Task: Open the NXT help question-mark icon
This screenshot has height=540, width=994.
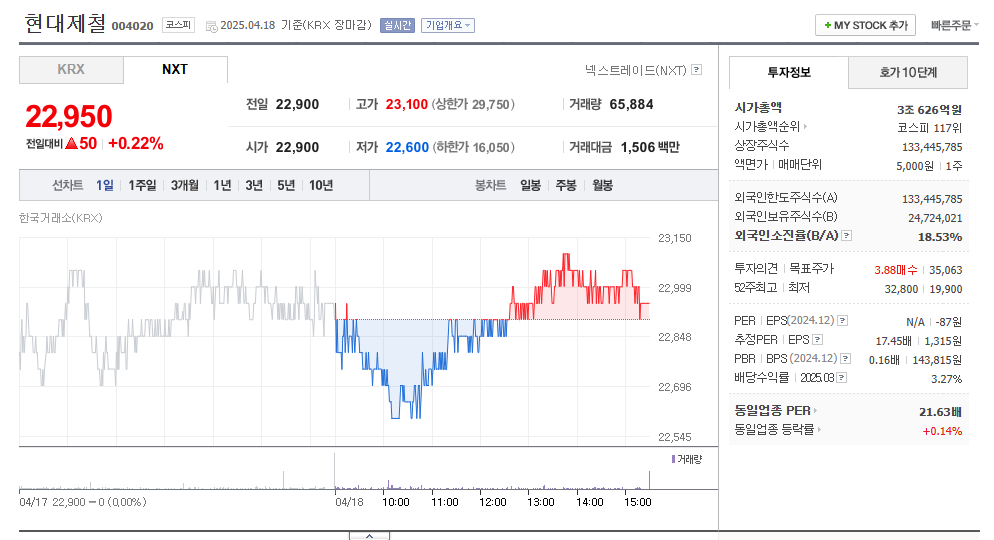Action: [697, 70]
